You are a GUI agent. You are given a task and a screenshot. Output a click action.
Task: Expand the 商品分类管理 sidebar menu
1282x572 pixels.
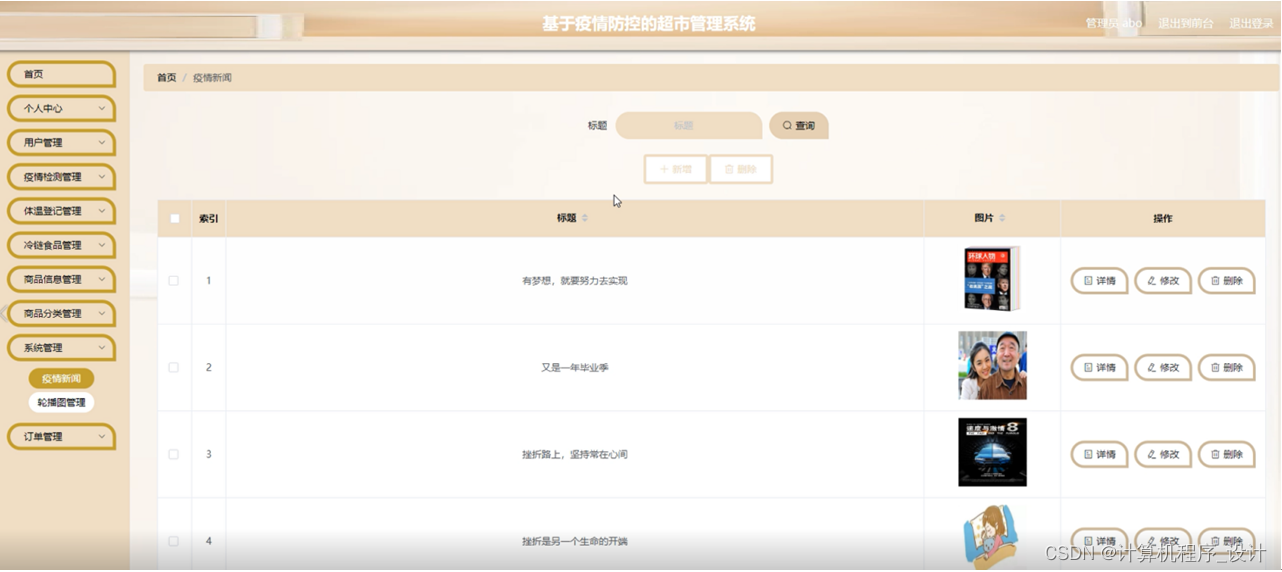pyautogui.click(x=61, y=313)
